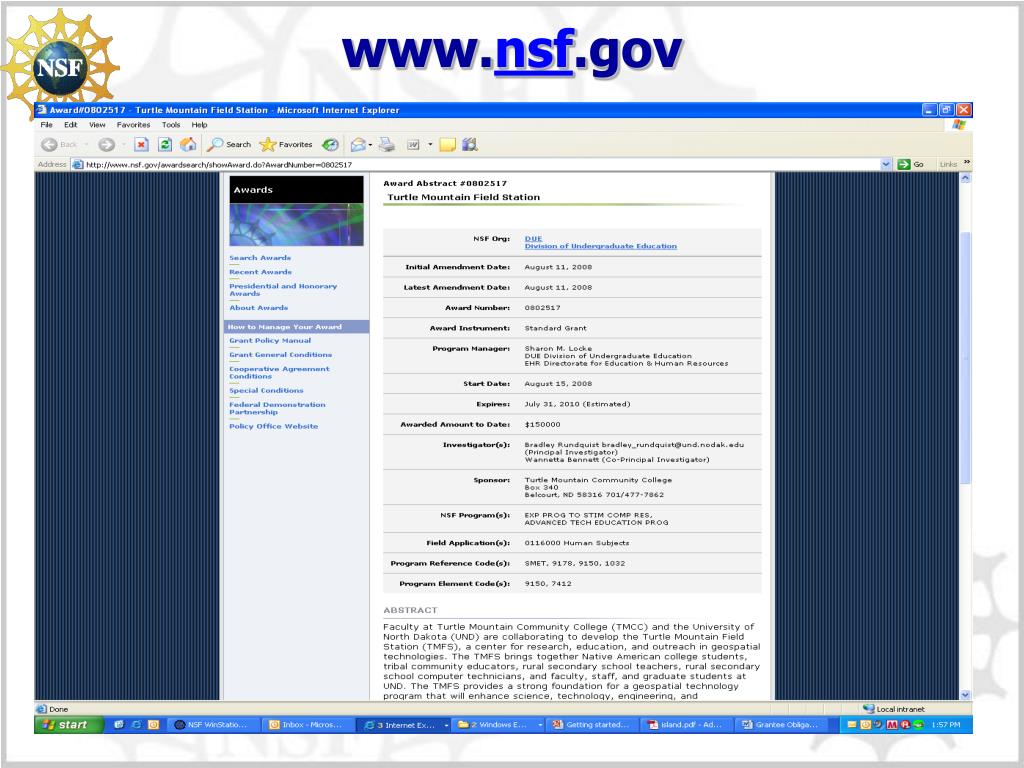Open Presidential and Honorary Awards link
The image size is (1024, 768).
coord(283,290)
